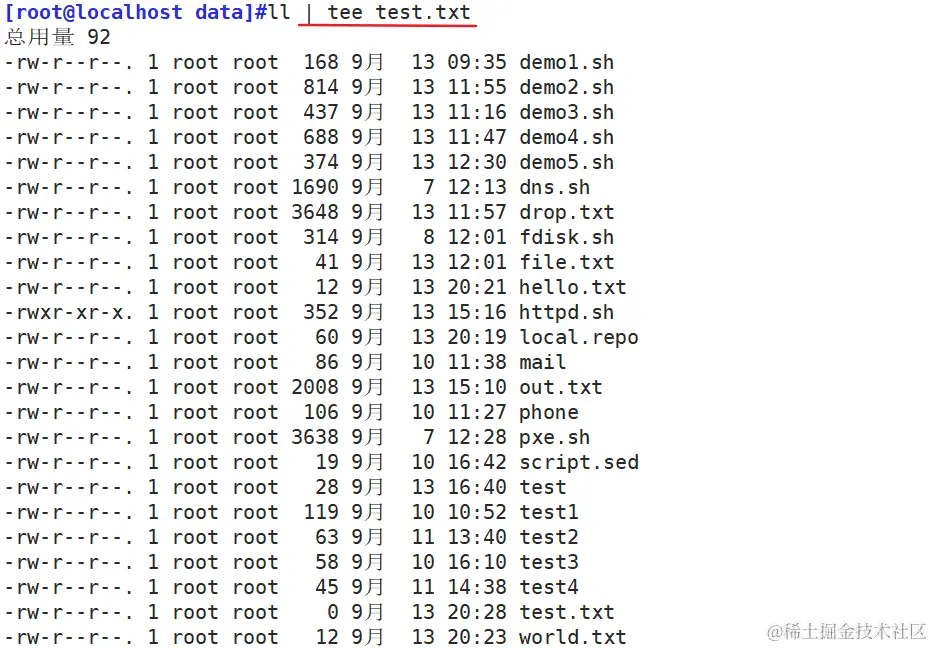Select the local.repo filename
The image size is (933, 648).
(578, 338)
